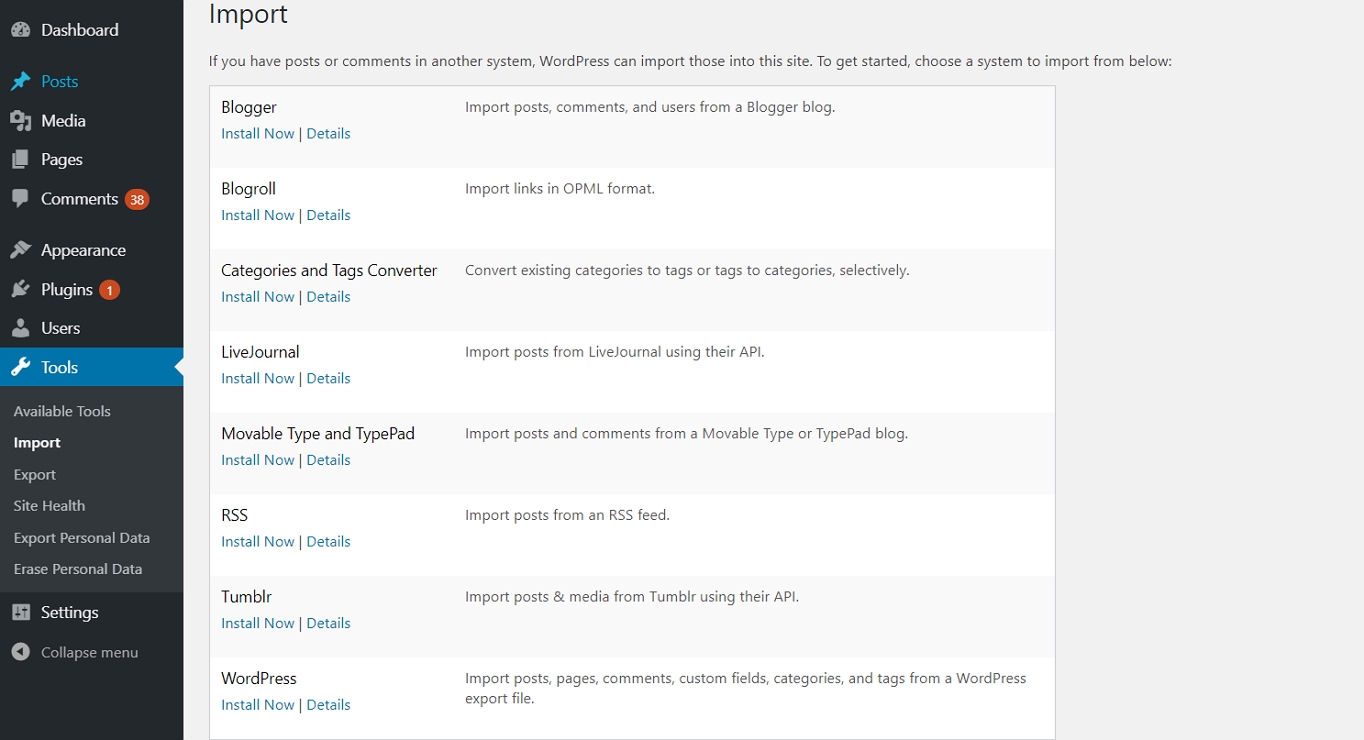Click the Categories and Tags Converter title
Viewport: 1364px width, 740px height.
pyautogui.click(x=329, y=271)
